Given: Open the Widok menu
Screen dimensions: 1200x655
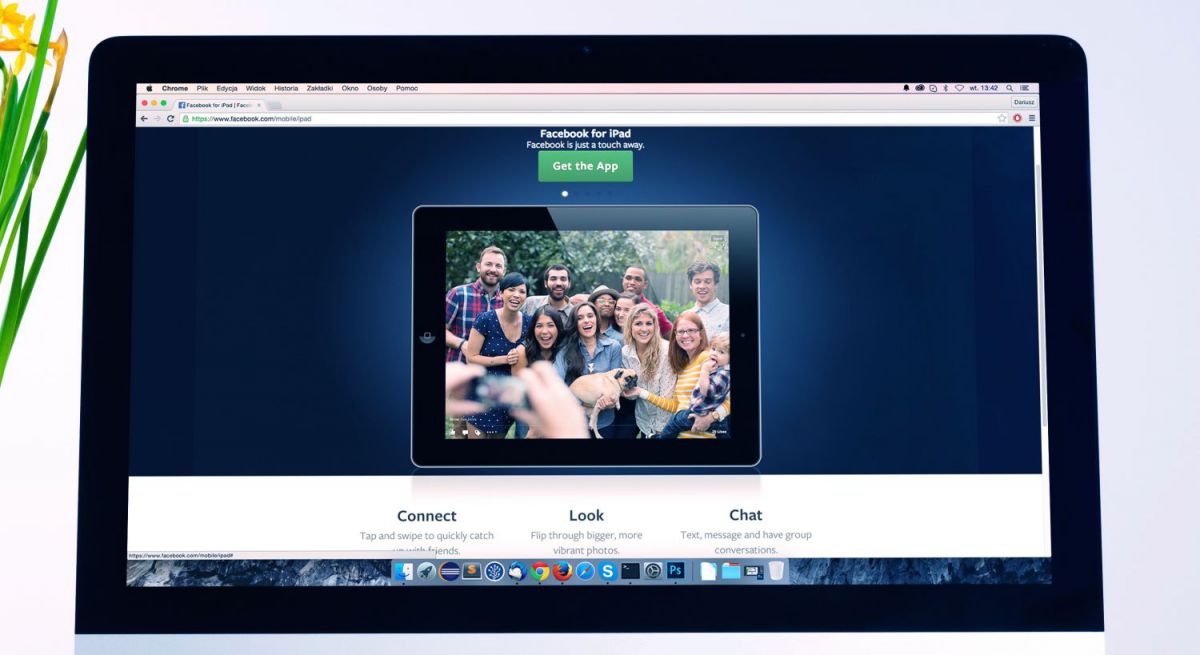Looking at the screenshot, I should [x=256, y=88].
